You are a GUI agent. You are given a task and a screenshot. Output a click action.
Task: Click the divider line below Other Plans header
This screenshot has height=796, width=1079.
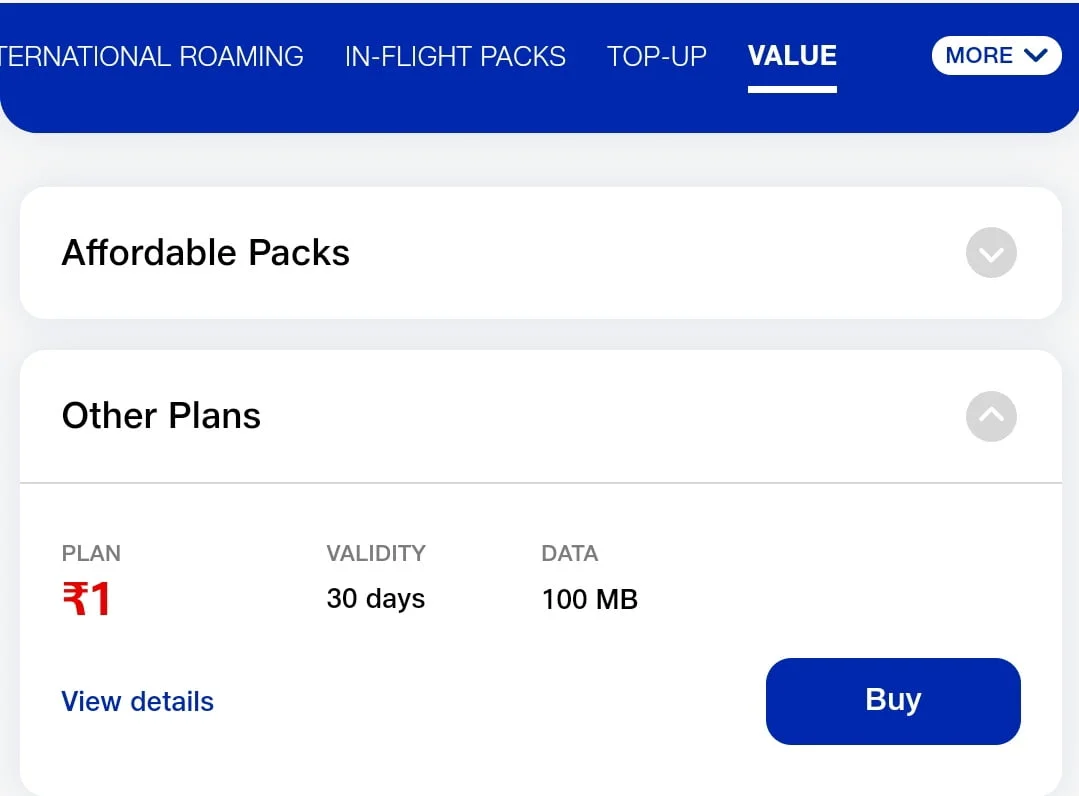541,483
